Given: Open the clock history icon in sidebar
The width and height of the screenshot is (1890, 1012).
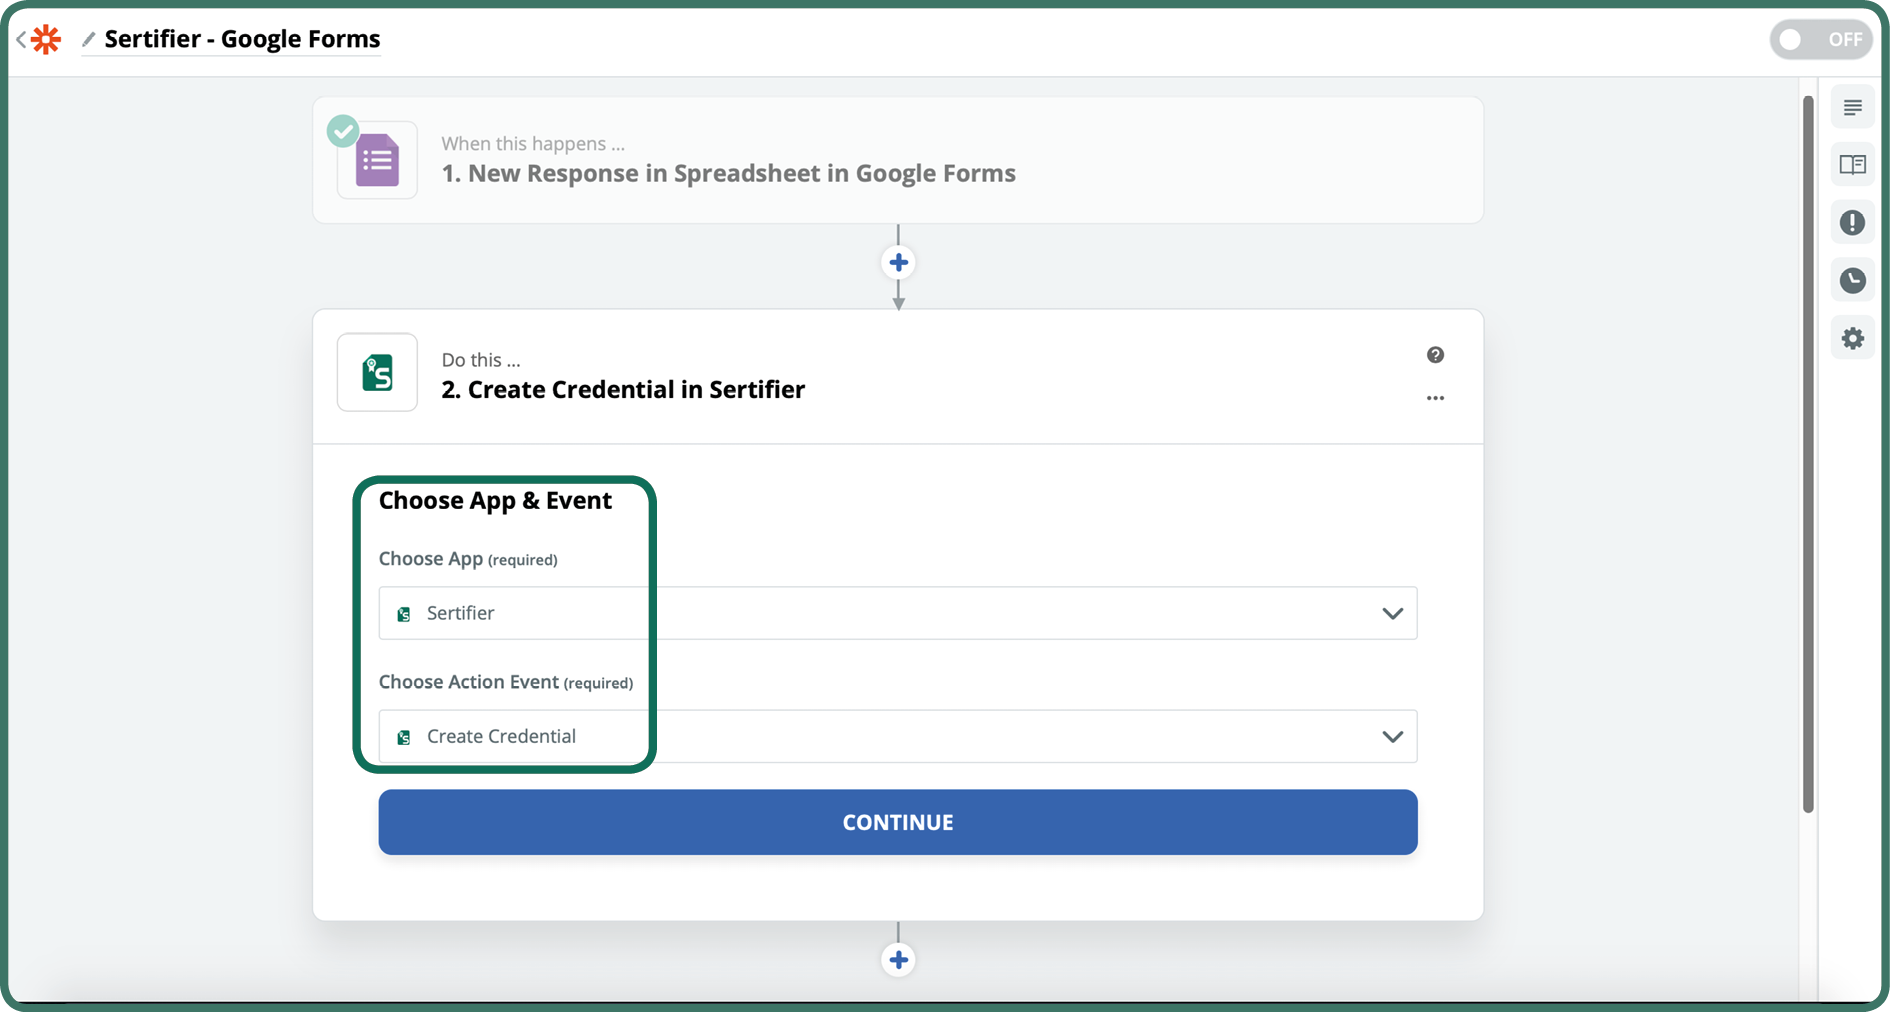Looking at the screenshot, I should tap(1852, 280).
